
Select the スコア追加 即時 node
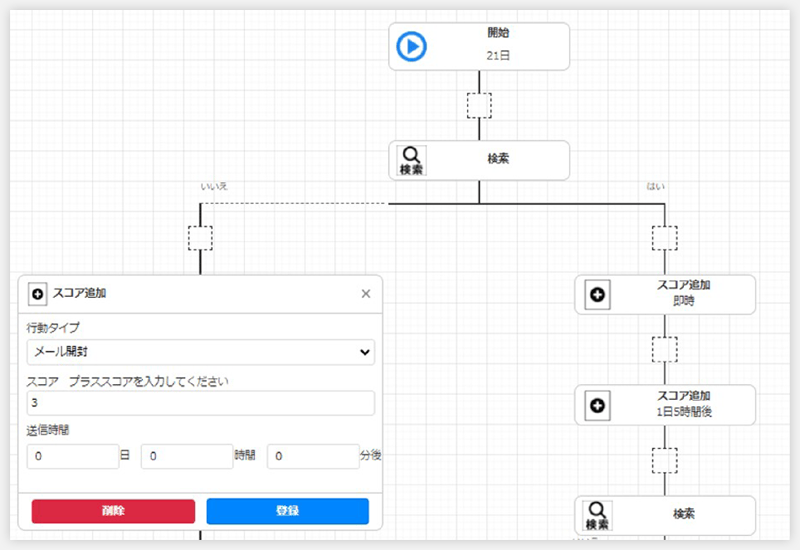click(665, 294)
